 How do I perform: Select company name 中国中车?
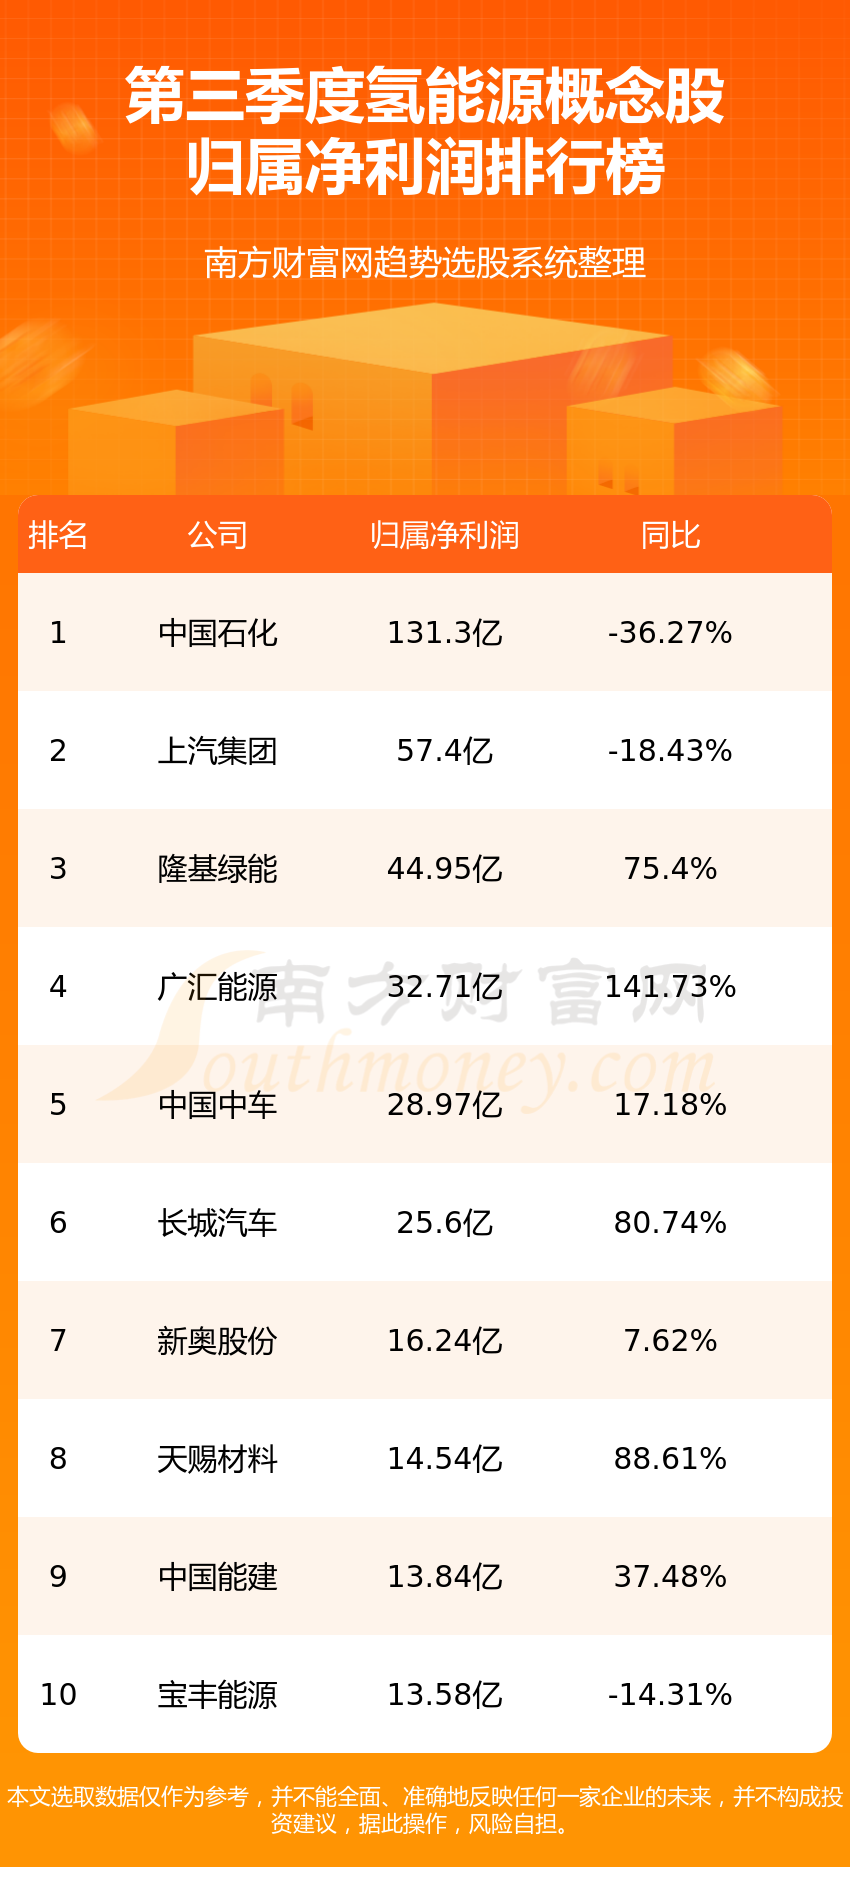(217, 1105)
